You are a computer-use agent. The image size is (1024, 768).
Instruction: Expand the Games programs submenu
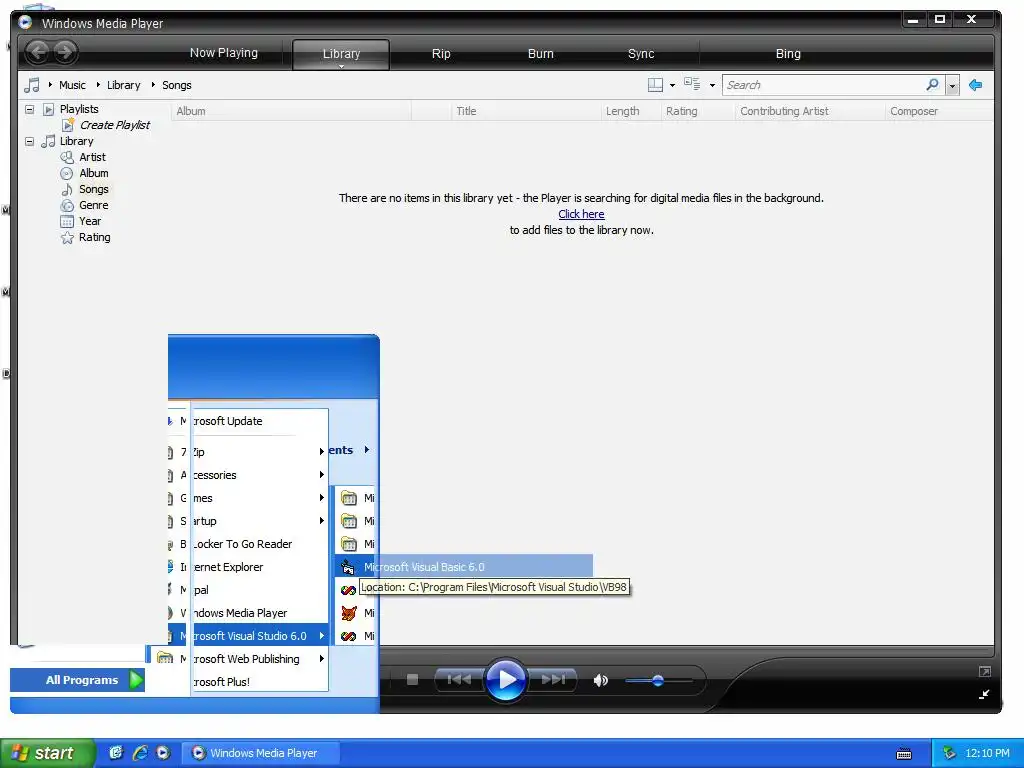[248, 498]
